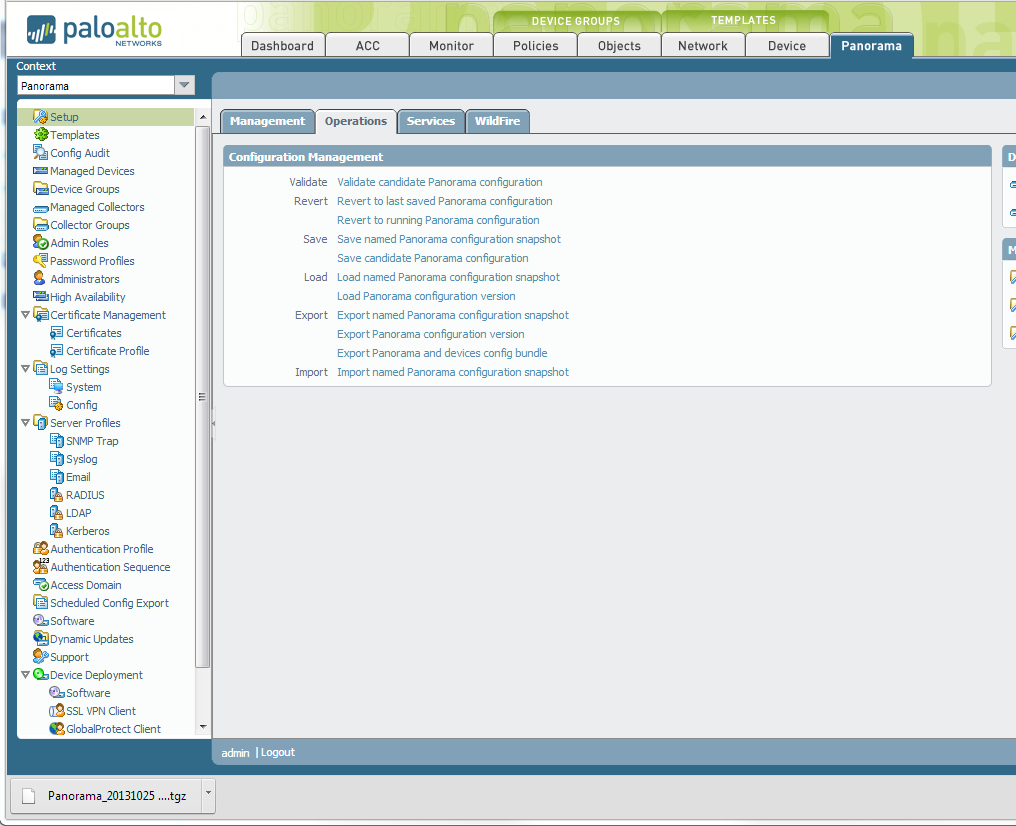Image resolution: width=1016 pixels, height=826 pixels.
Task: Open the Policies top tab
Action: point(536,45)
